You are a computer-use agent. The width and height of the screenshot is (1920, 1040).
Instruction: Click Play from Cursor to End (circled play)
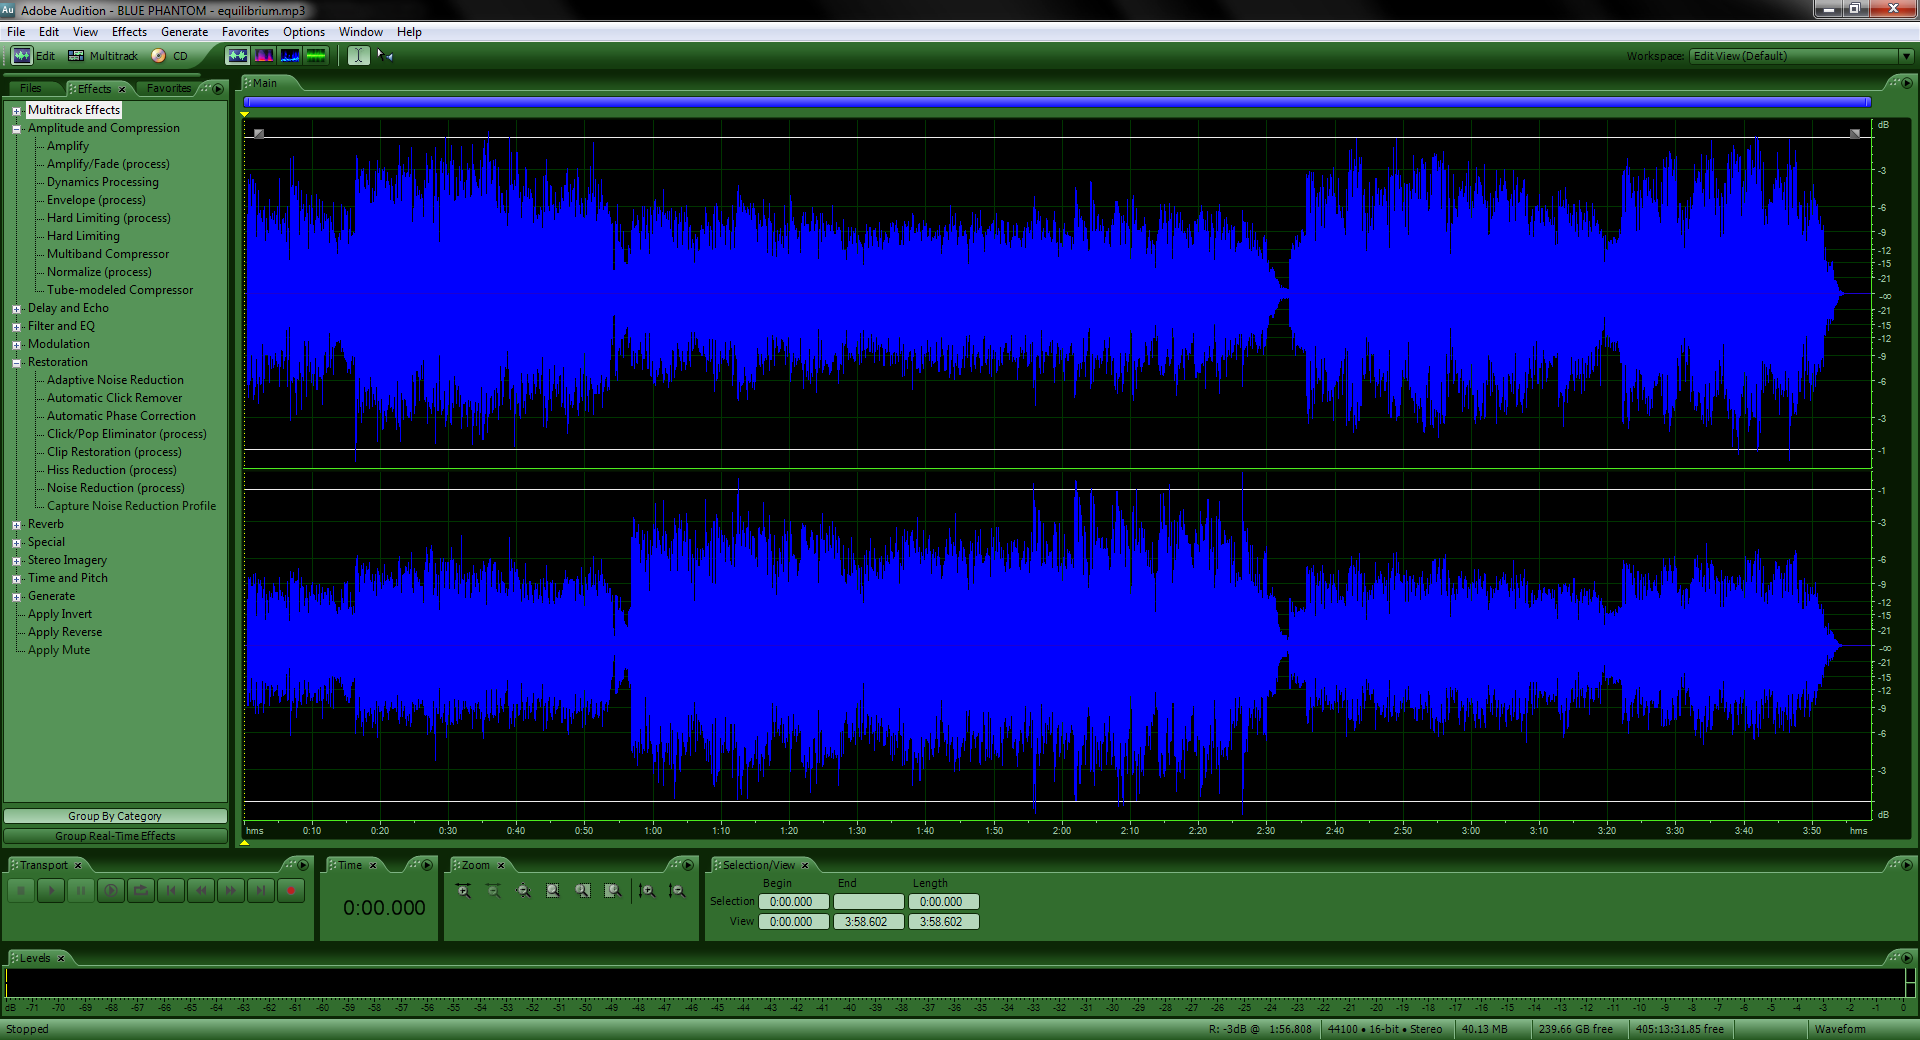111,890
